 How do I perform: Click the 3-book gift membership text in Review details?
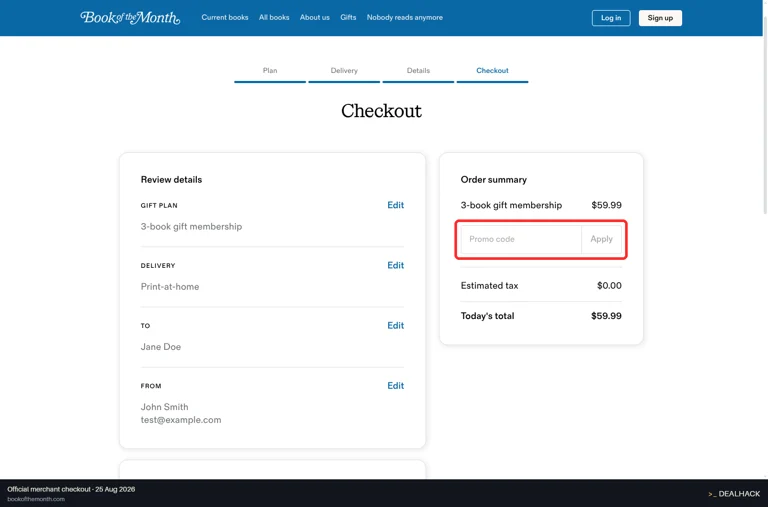pyautogui.click(x=192, y=227)
